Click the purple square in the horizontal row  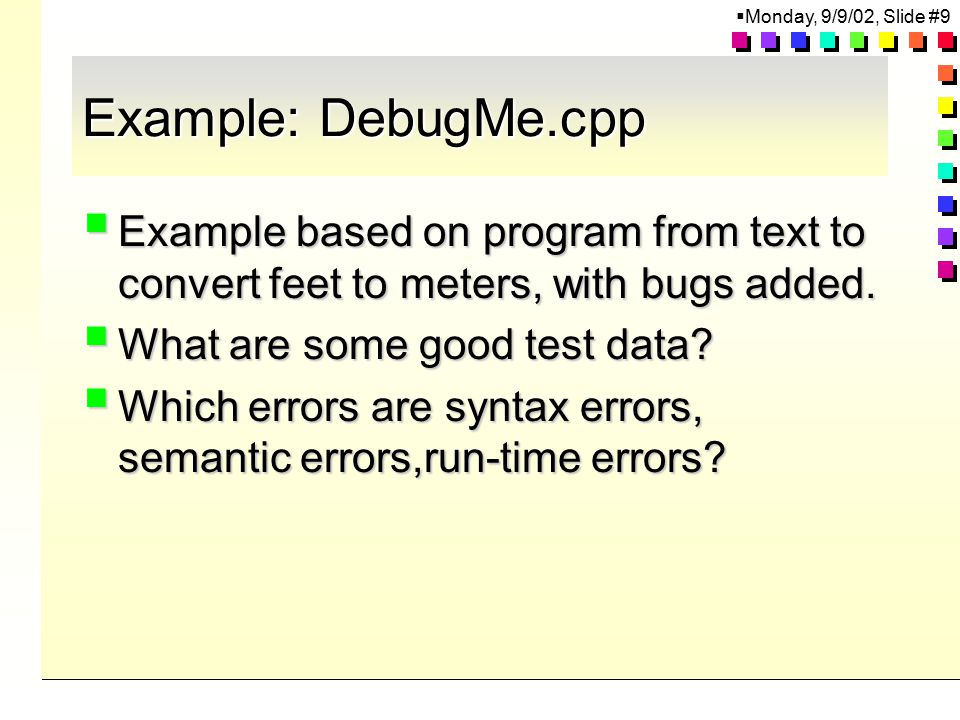click(x=770, y=42)
